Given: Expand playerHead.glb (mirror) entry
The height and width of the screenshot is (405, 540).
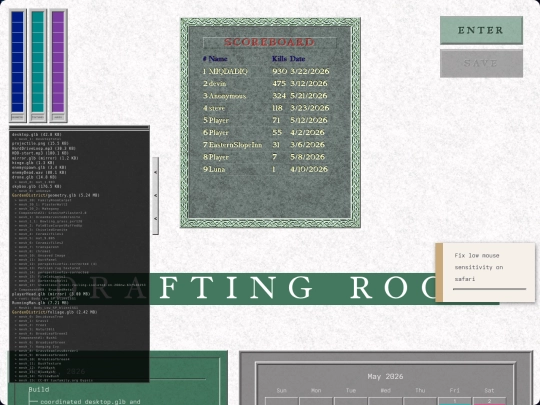Looking at the screenshot, I should click(51, 294).
